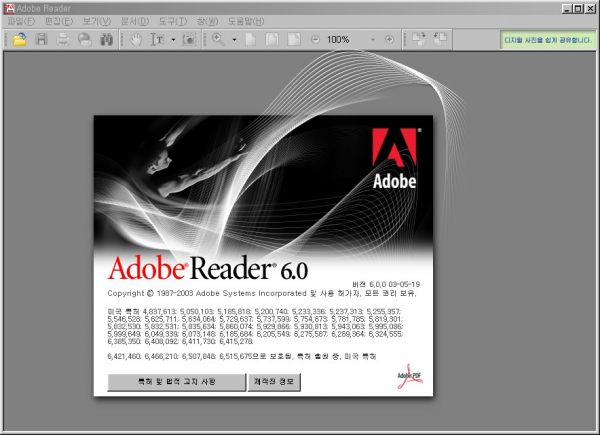Image resolution: width=600 pixels, height=435 pixels.
Task: Select the Text selection tool
Action: 157,39
